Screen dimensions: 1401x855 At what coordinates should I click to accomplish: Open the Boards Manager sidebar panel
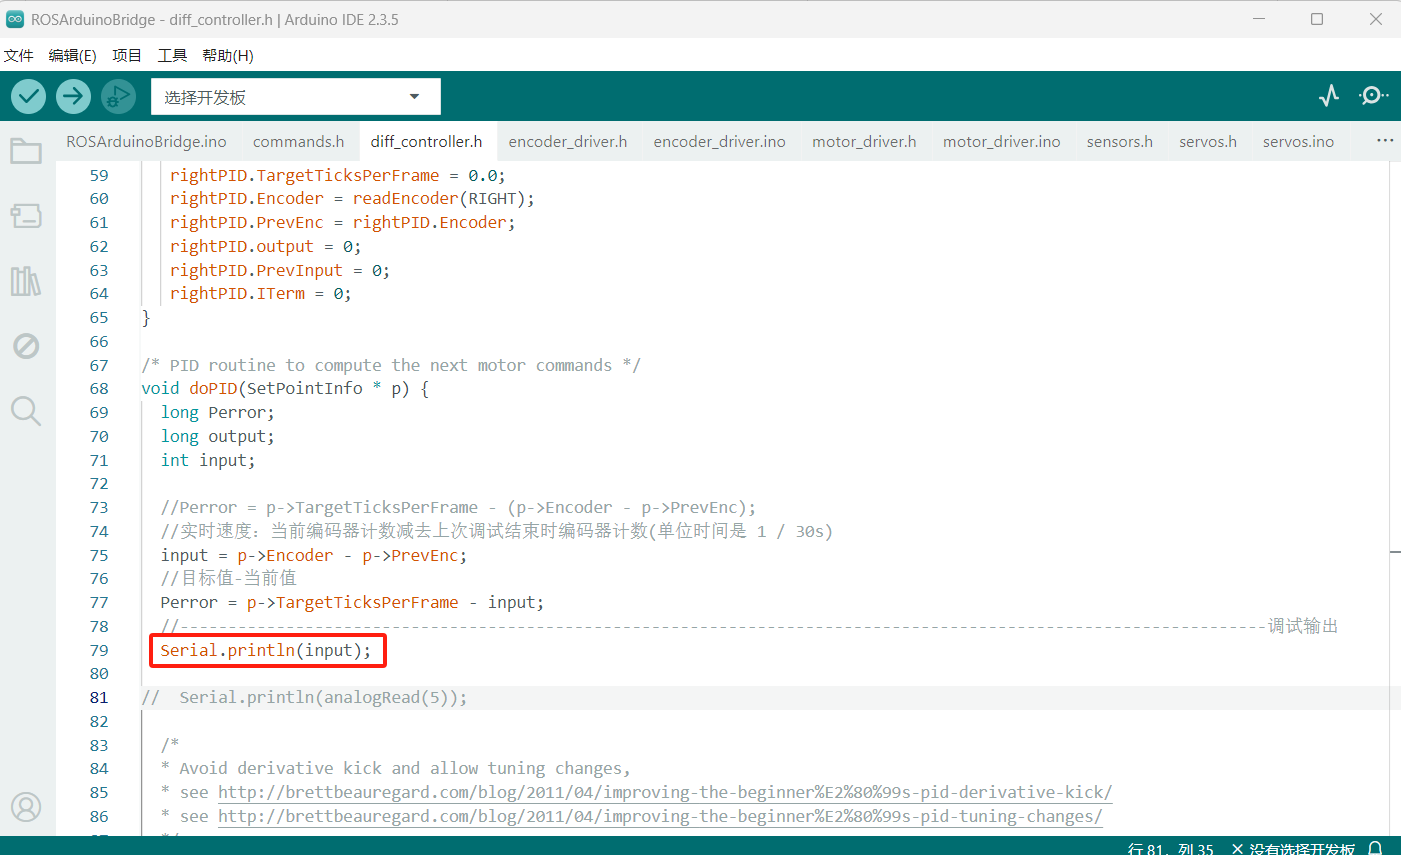coord(26,216)
